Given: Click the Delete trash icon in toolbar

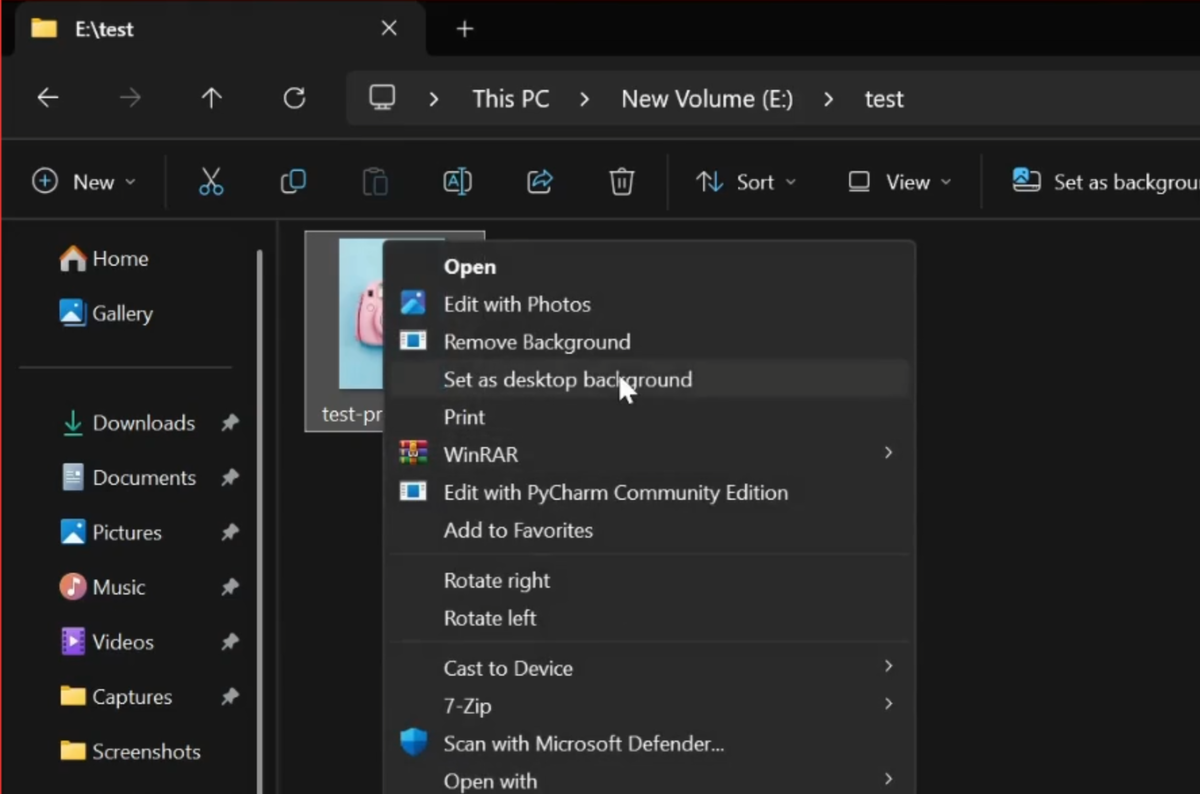Looking at the screenshot, I should (622, 181).
